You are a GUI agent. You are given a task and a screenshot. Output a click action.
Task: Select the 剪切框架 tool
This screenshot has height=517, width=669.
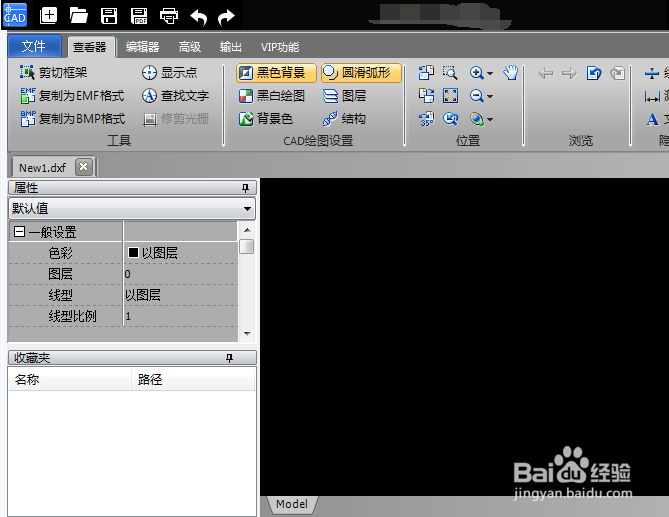pyautogui.click(x=54, y=73)
